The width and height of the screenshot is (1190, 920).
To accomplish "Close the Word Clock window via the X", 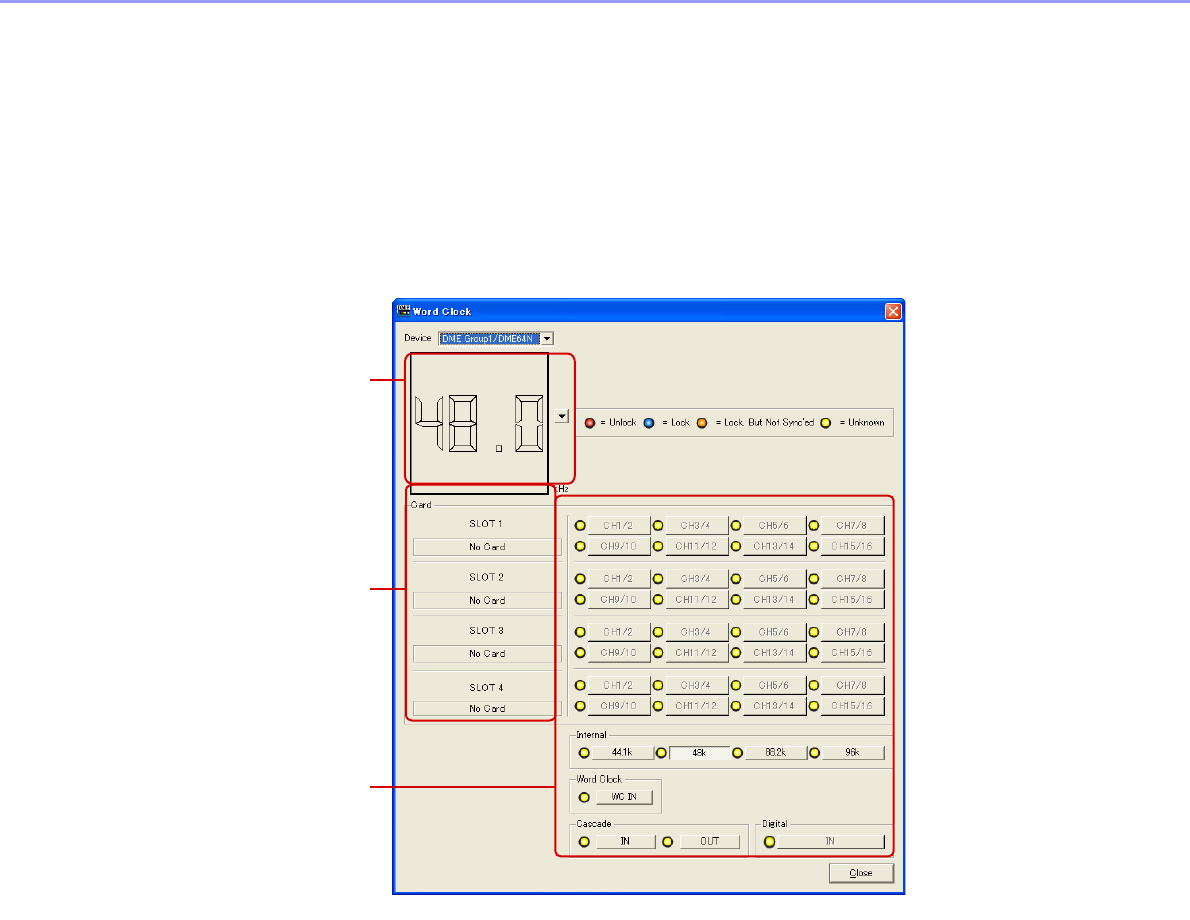I will (893, 311).
